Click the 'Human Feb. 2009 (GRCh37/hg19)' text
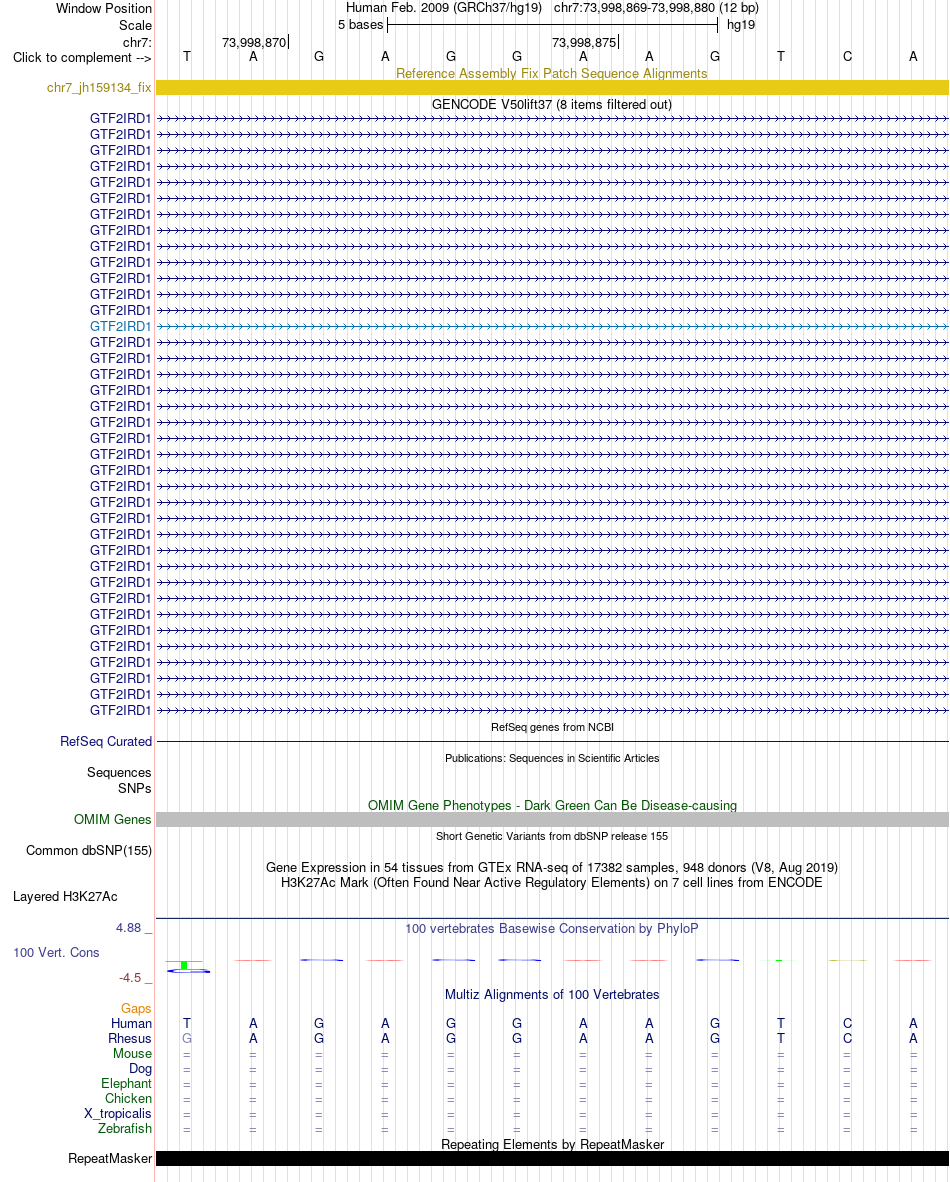 pyautogui.click(x=443, y=8)
